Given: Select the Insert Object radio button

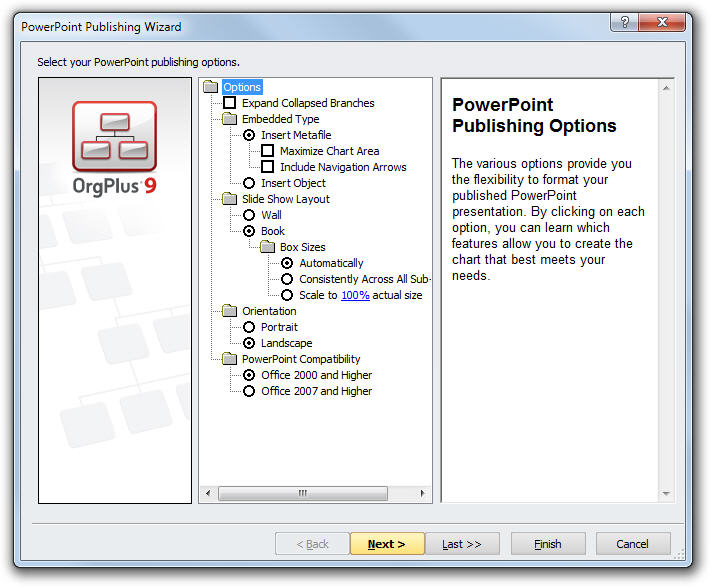Looking at the screenshot, I should (249, 183).
